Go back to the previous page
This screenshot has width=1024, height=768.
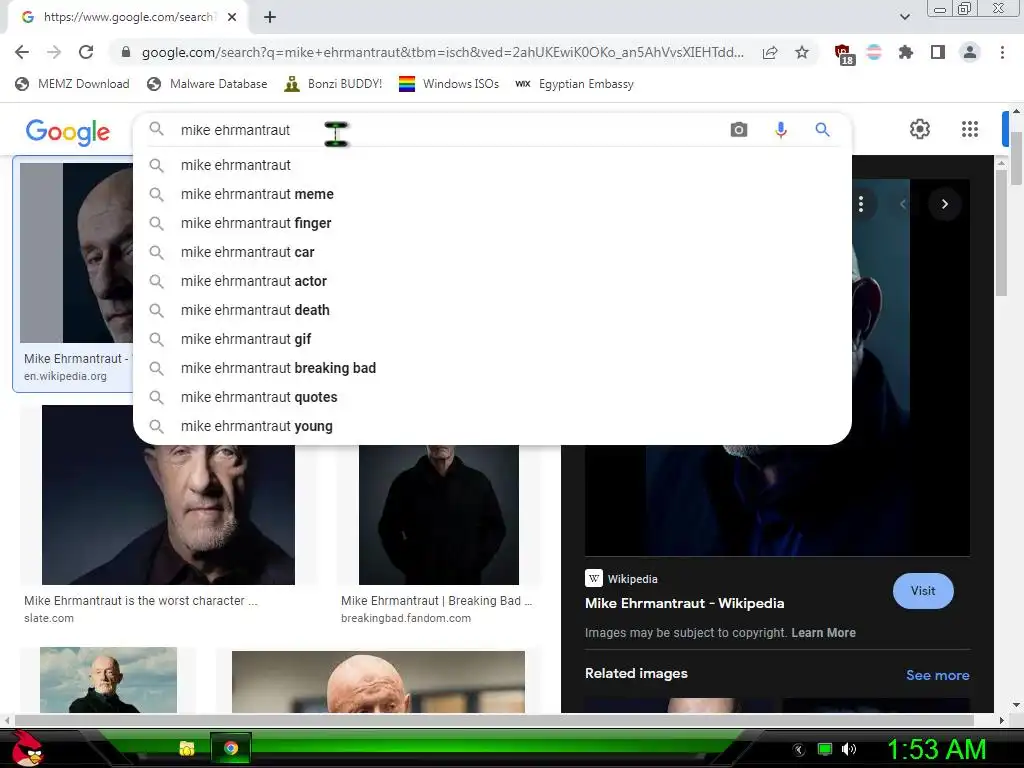[x=22, y=52]
